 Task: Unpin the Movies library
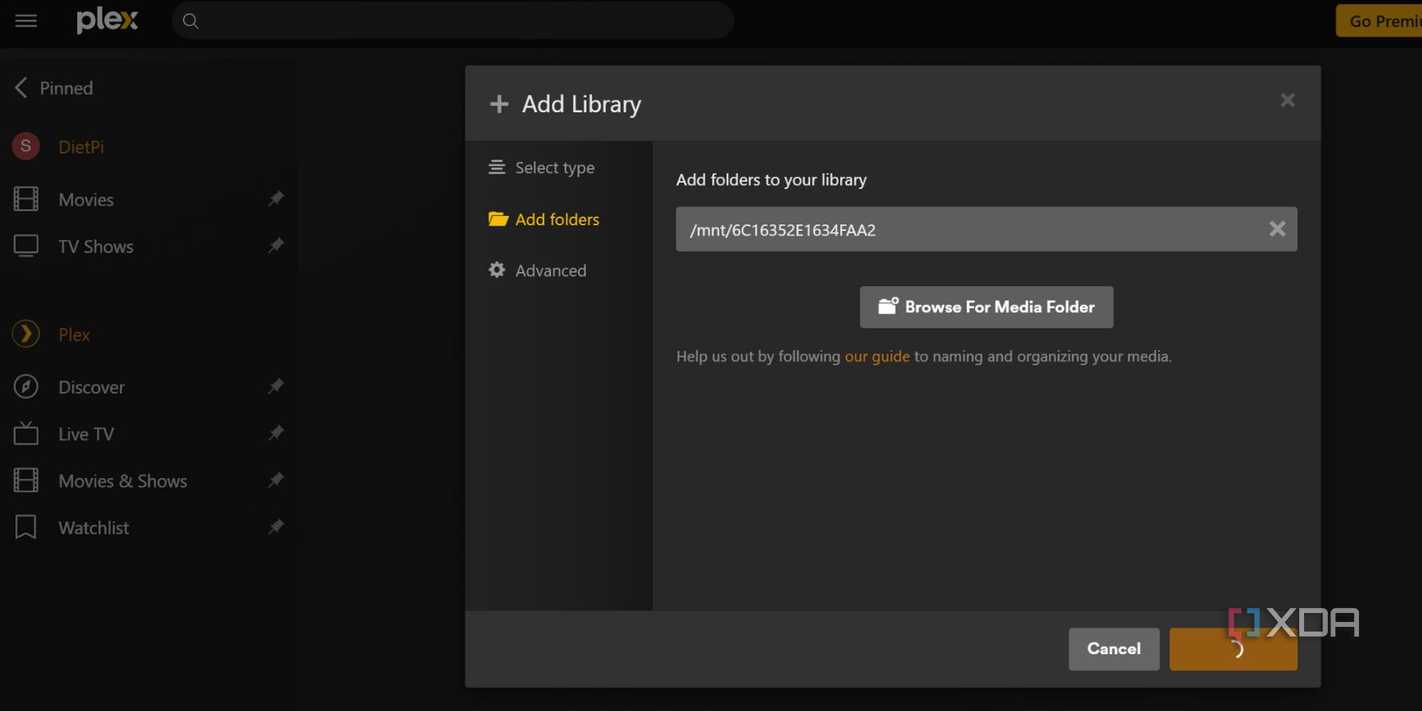276,199
